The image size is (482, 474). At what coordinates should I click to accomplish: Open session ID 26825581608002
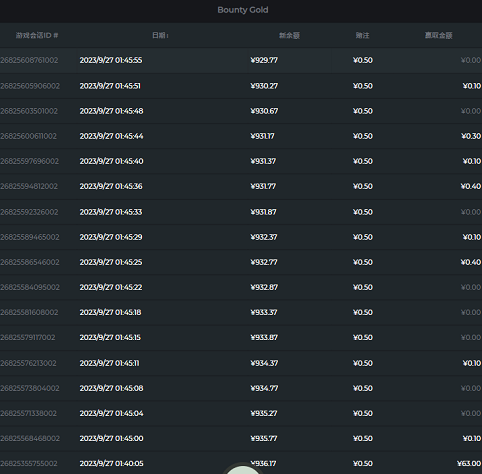click(29, 312)
